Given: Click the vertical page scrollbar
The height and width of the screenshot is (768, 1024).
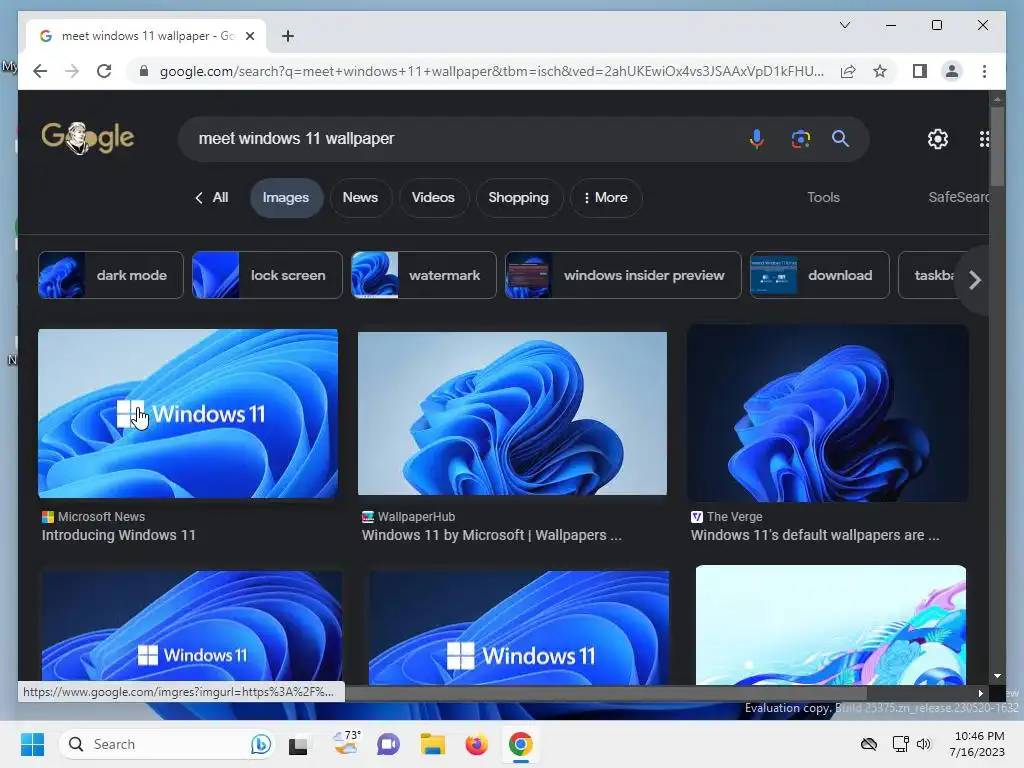Looking at the screenshot, I should pos(997,147).
